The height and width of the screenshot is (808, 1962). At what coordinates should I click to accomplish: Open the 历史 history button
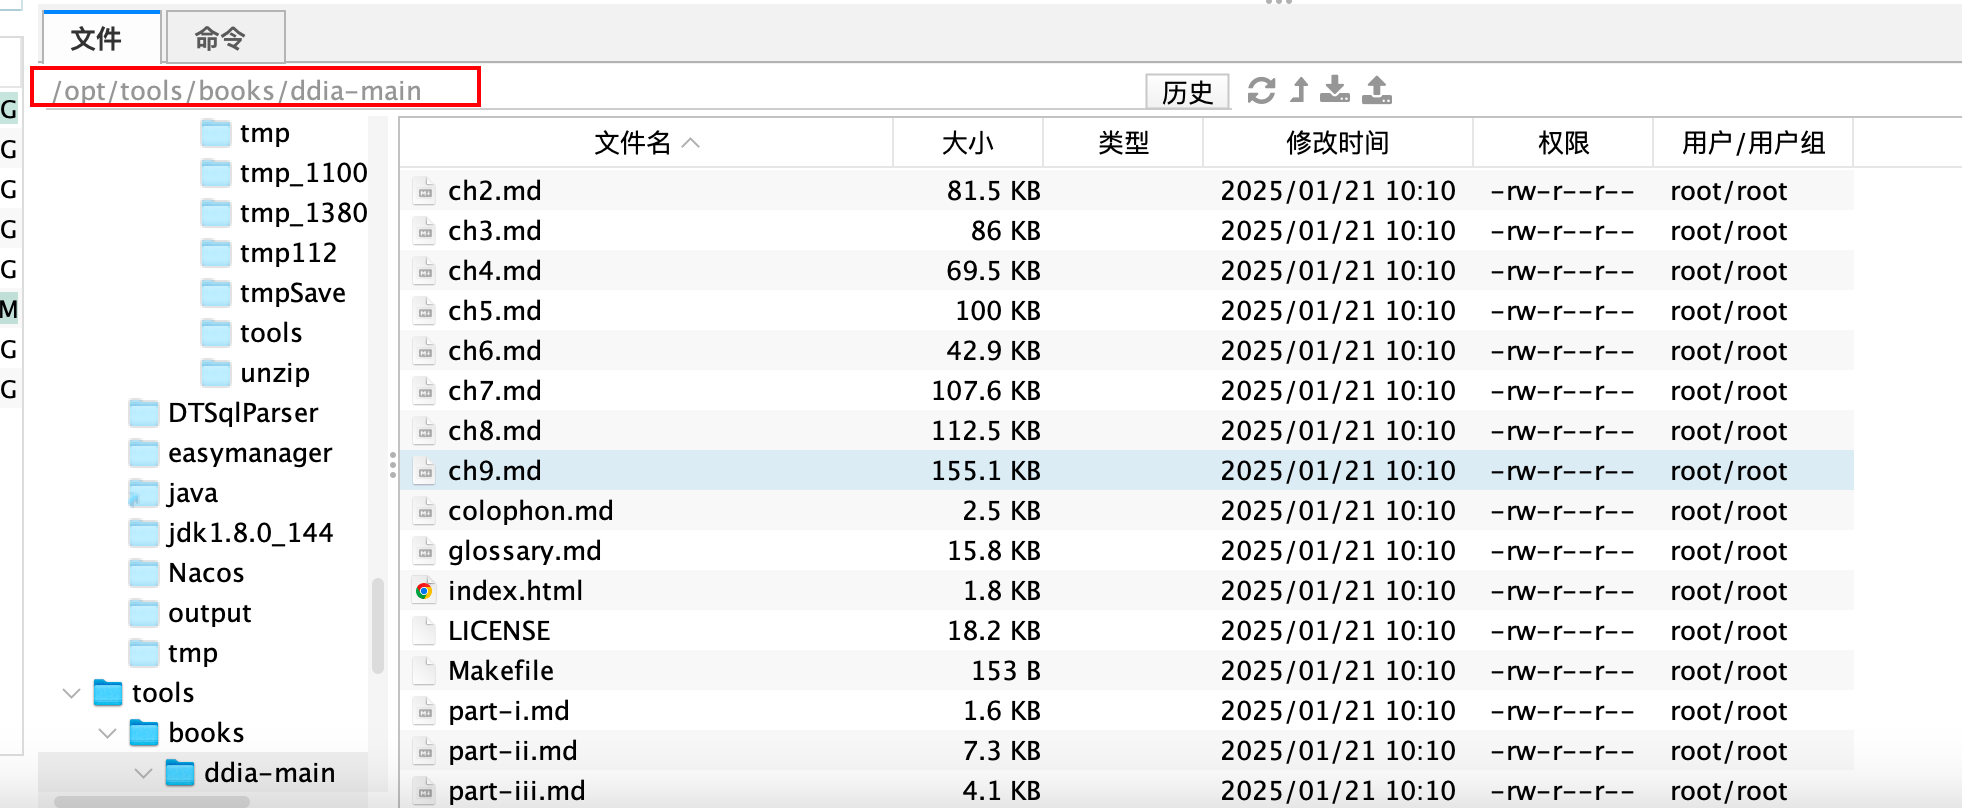1187,92
